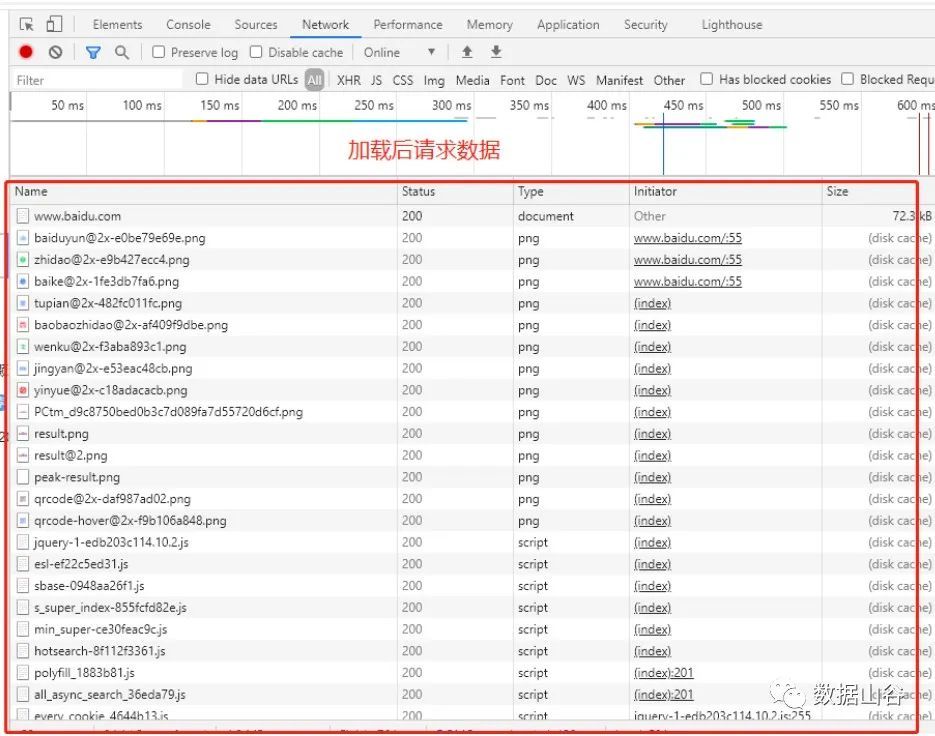Filter requests by JS
This screenshot has height=736, width=935.
point(376,80)
